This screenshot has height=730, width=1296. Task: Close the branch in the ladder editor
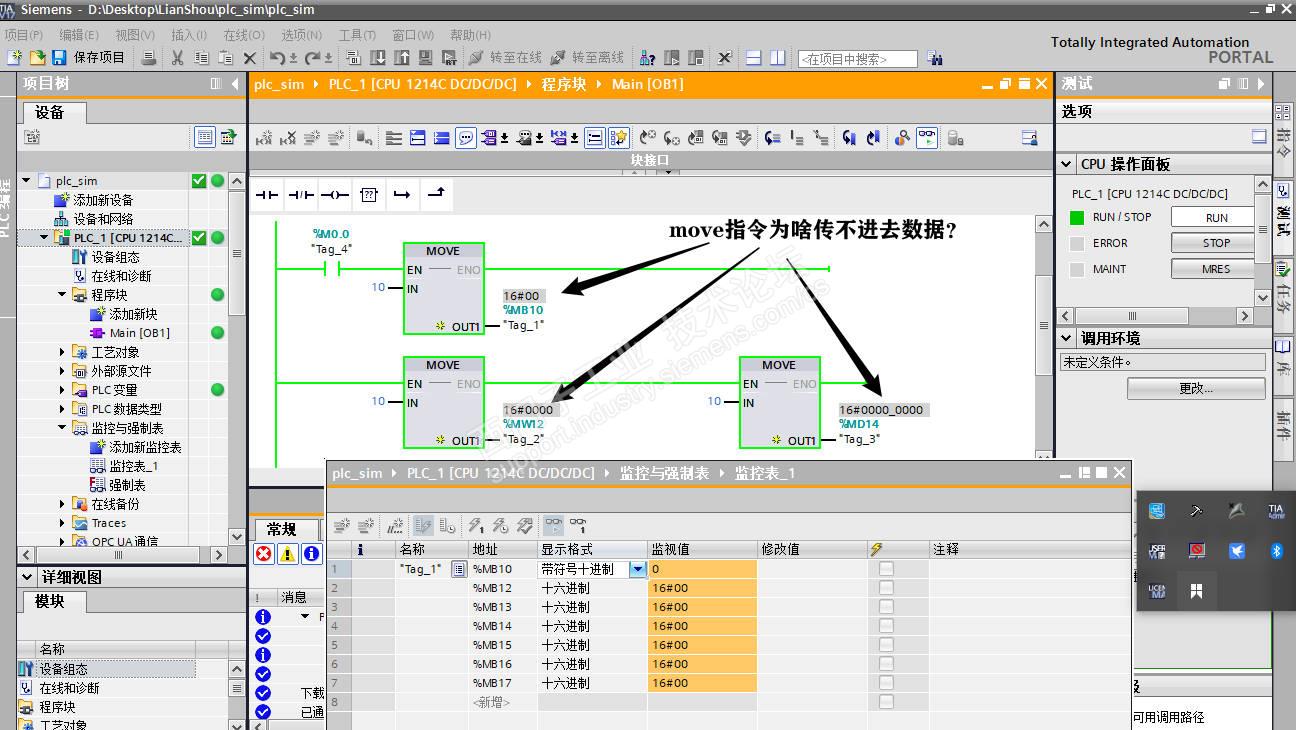436,195
